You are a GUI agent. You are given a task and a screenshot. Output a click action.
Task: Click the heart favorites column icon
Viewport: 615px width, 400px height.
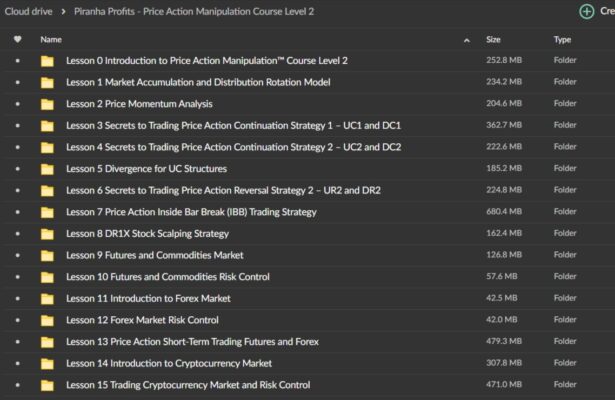coord(18,39)
